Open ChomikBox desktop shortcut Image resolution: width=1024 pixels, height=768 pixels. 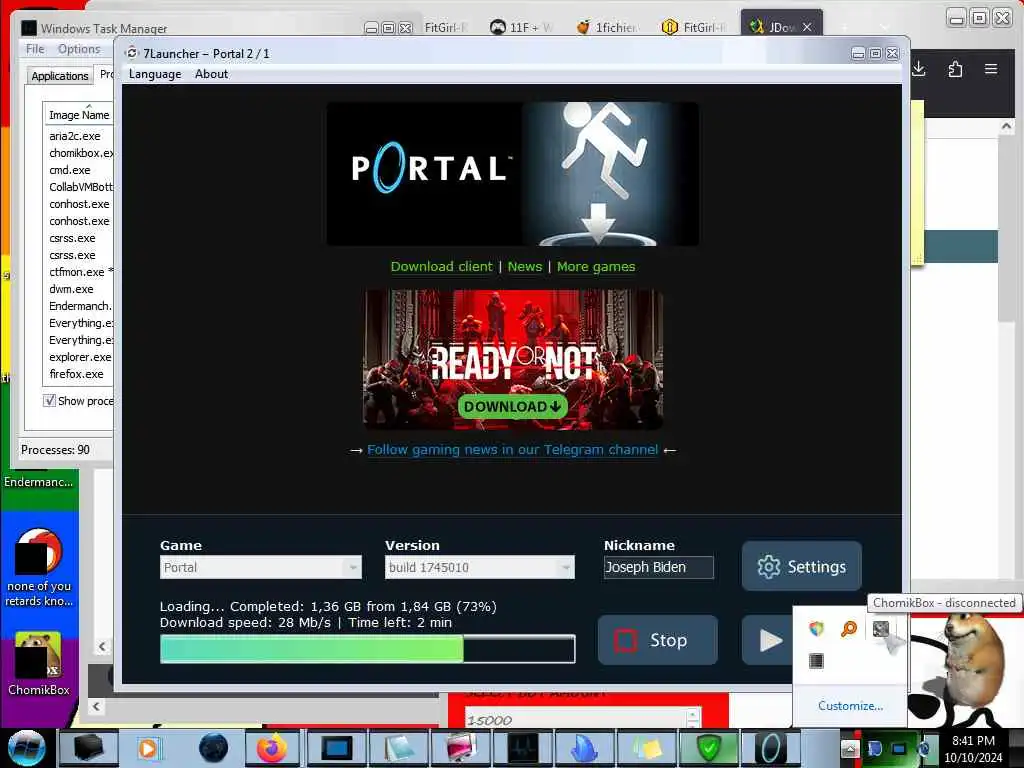(39, 664)
